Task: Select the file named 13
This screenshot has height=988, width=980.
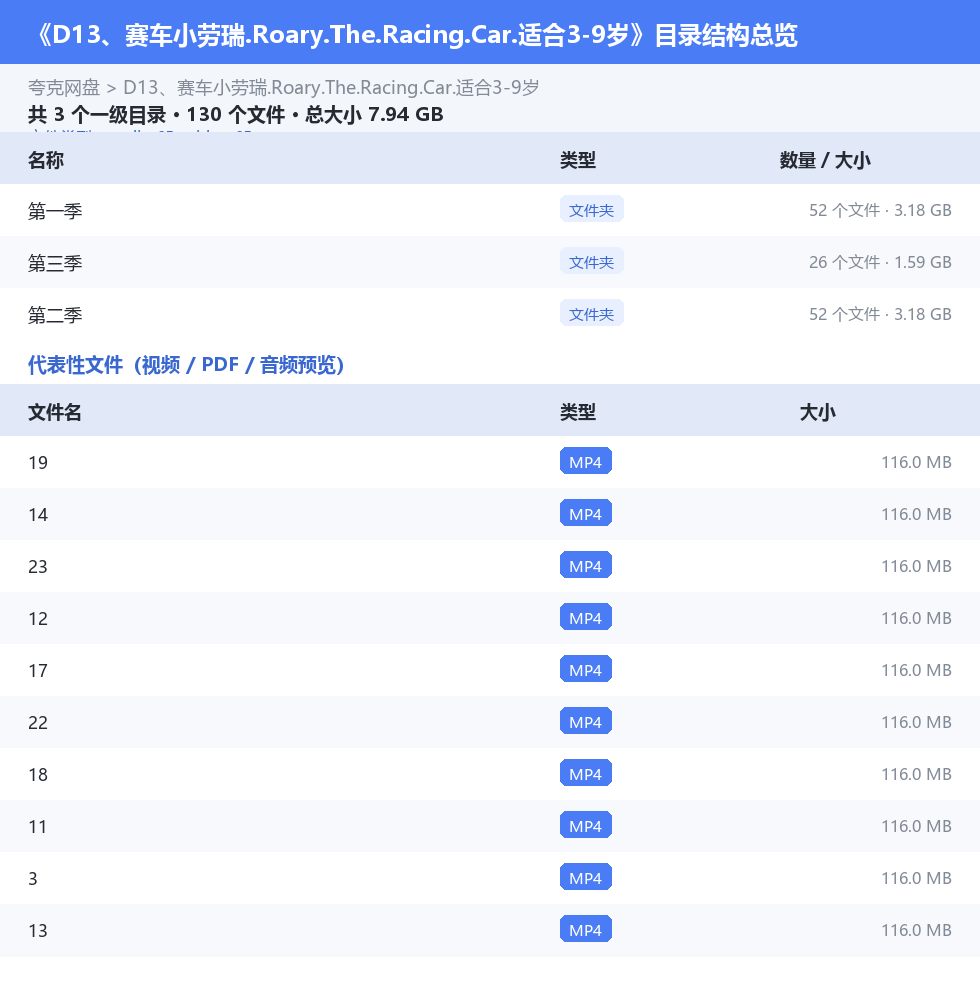Action: pos(38,931)
